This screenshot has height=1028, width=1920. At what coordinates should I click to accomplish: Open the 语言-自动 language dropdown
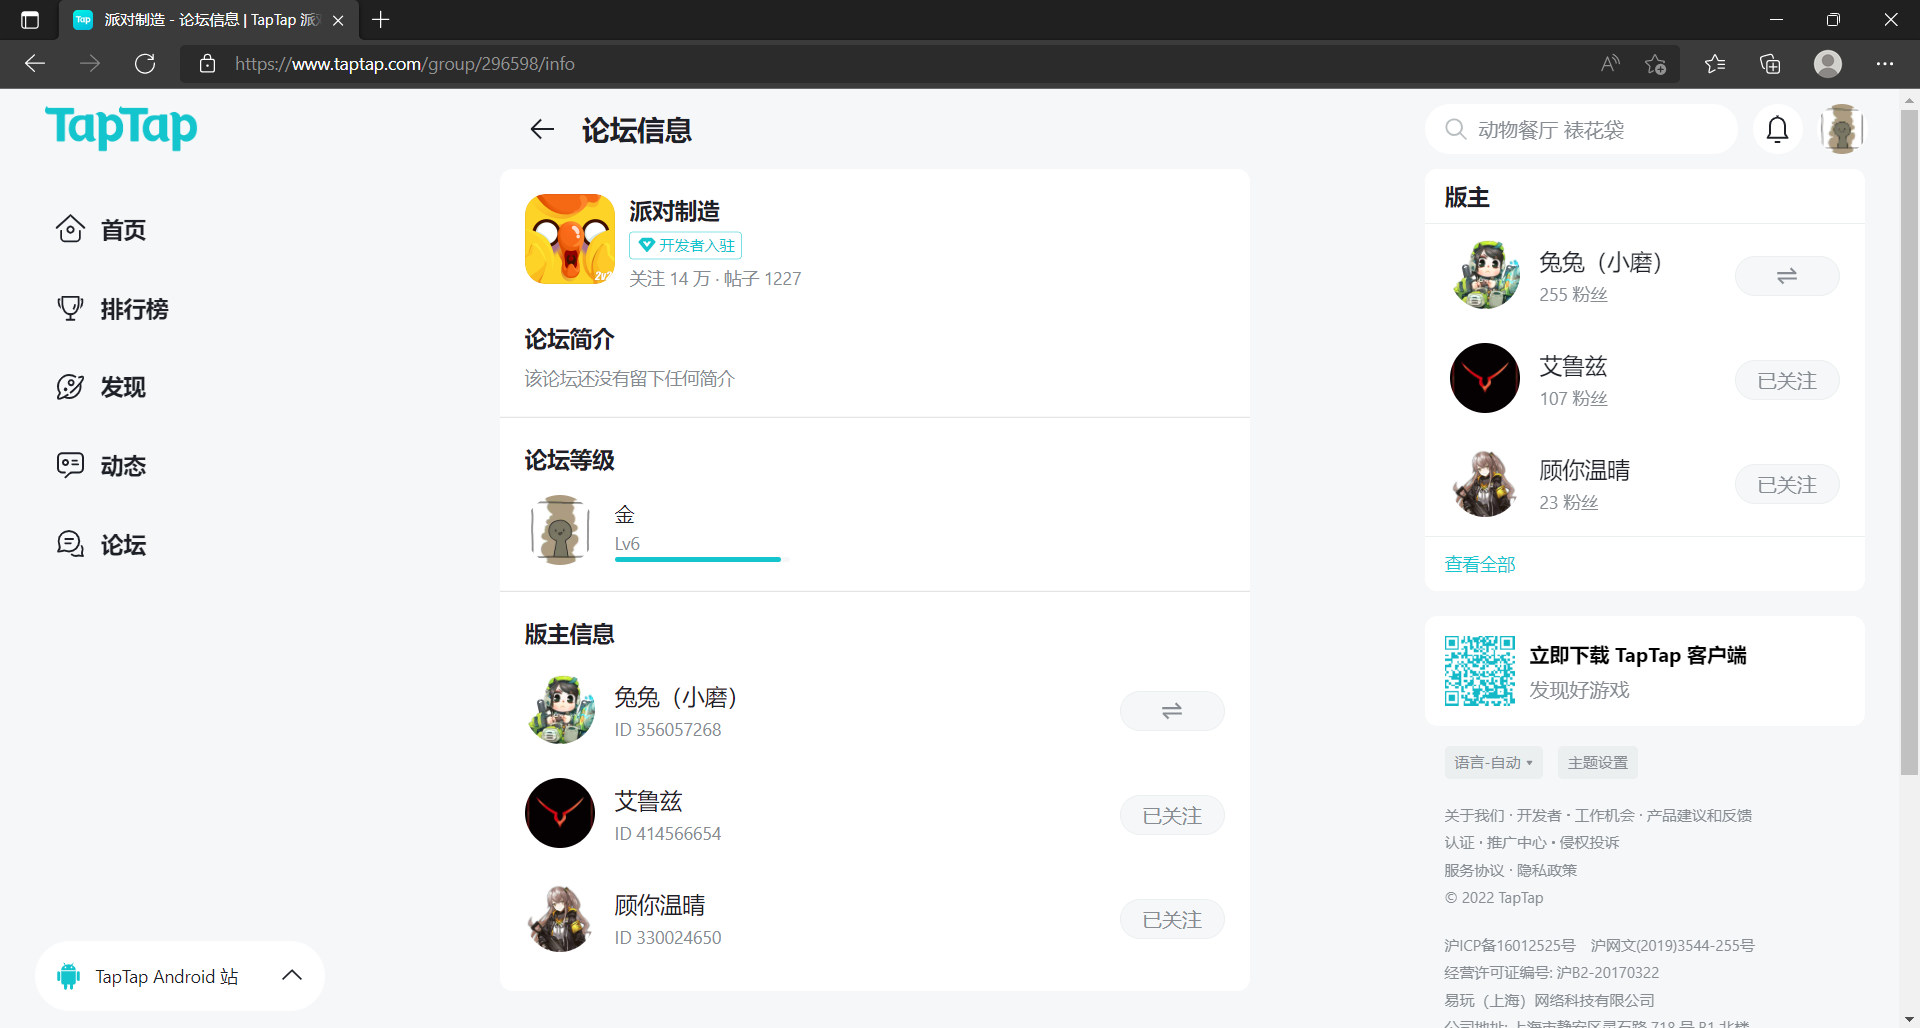[x=1493, y=762]
